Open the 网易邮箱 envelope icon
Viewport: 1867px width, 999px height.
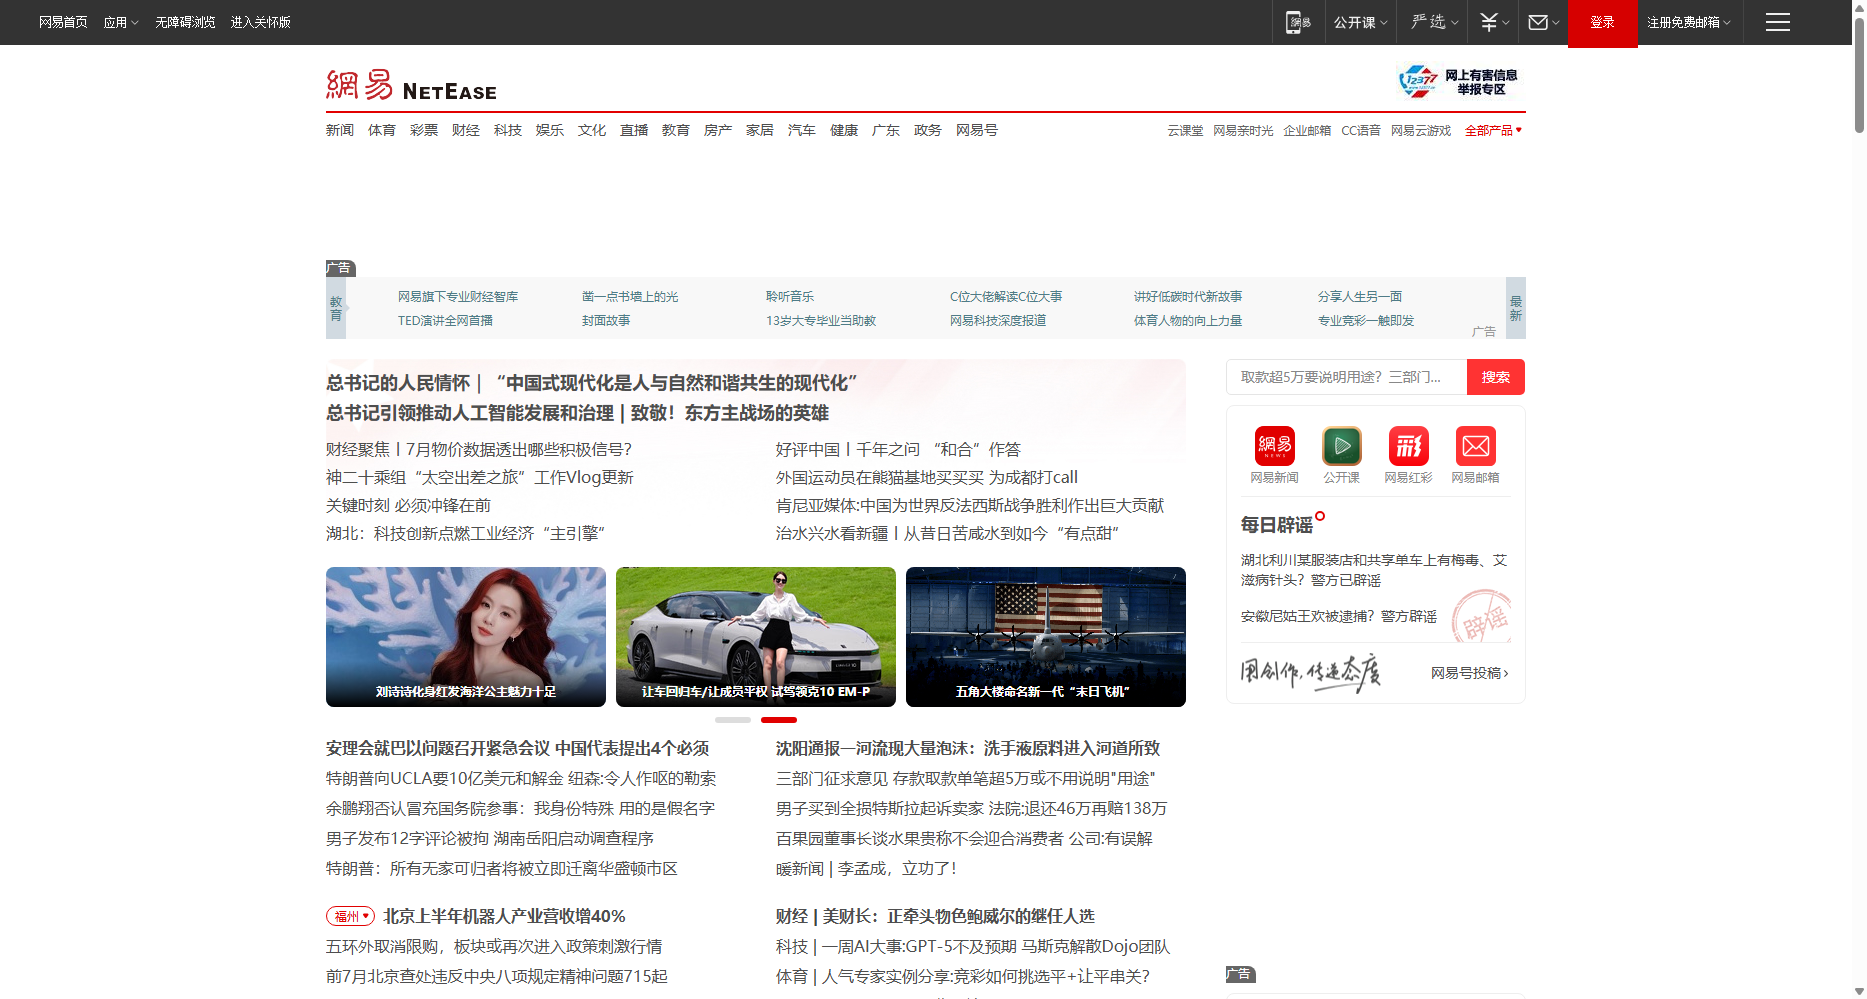point(1475,446)
